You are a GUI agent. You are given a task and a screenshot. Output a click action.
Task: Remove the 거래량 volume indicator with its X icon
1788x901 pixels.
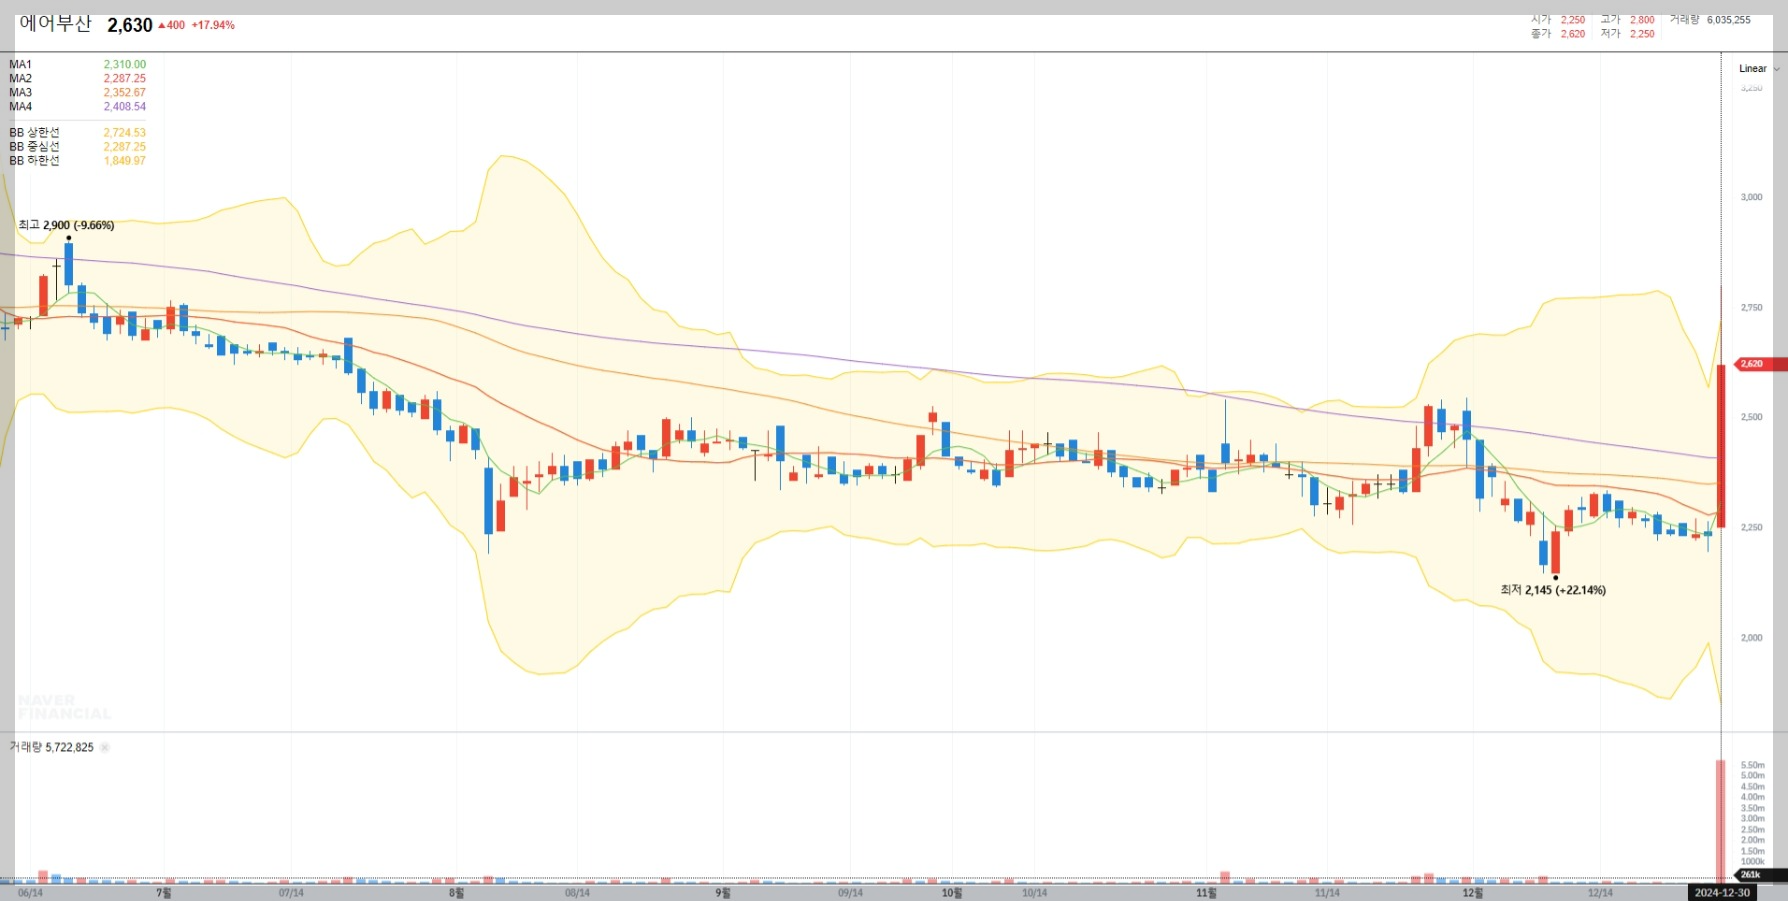point(105,747)
